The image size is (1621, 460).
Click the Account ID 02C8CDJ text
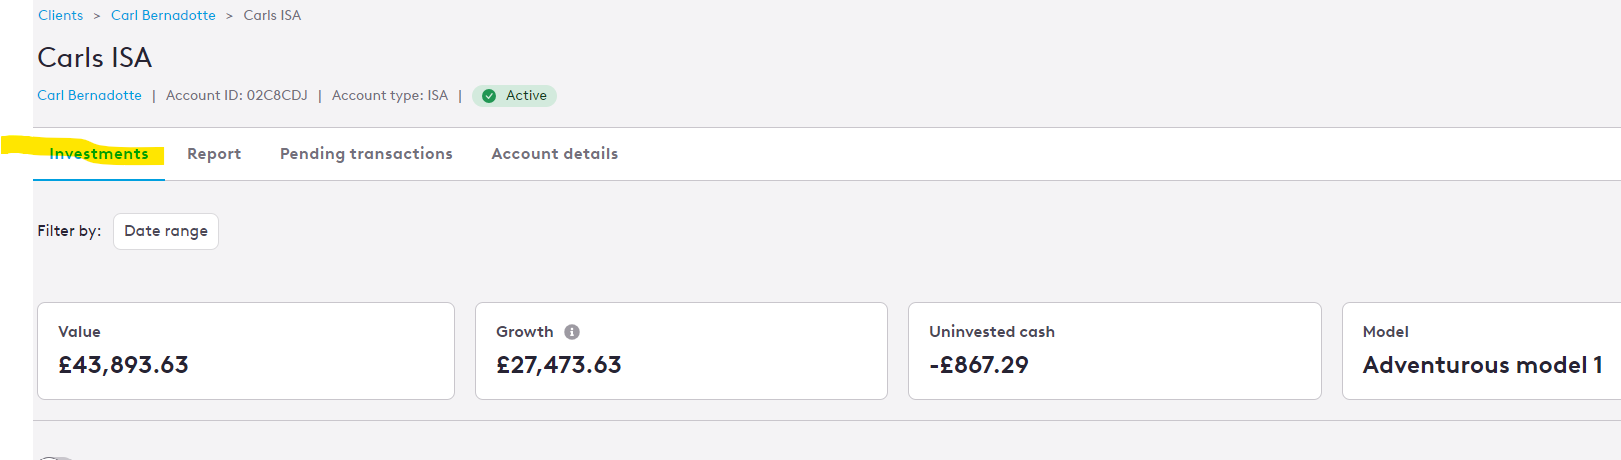237,96
